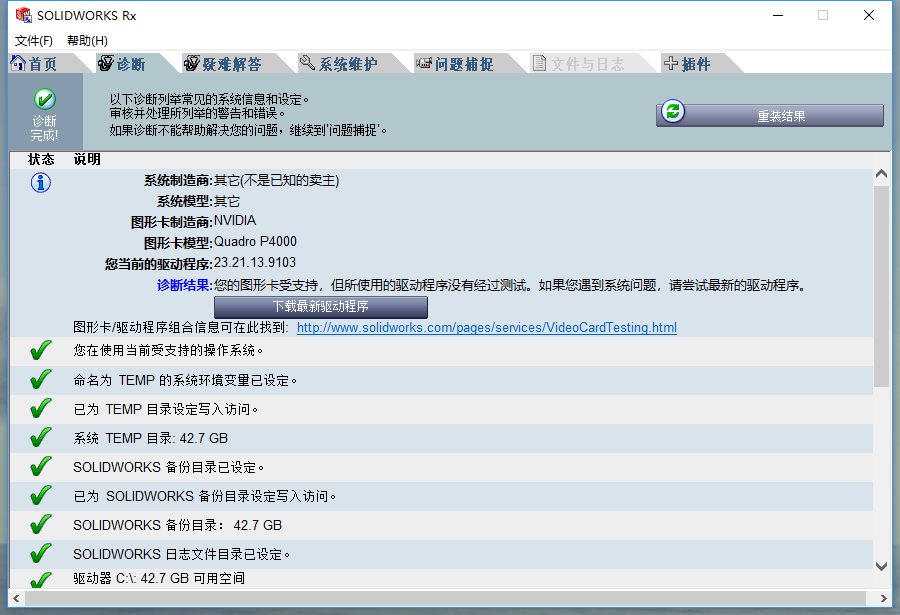Click the horizontal scrollbar right arrow
This screenshot has width=900, height=615.
(883, 598)
